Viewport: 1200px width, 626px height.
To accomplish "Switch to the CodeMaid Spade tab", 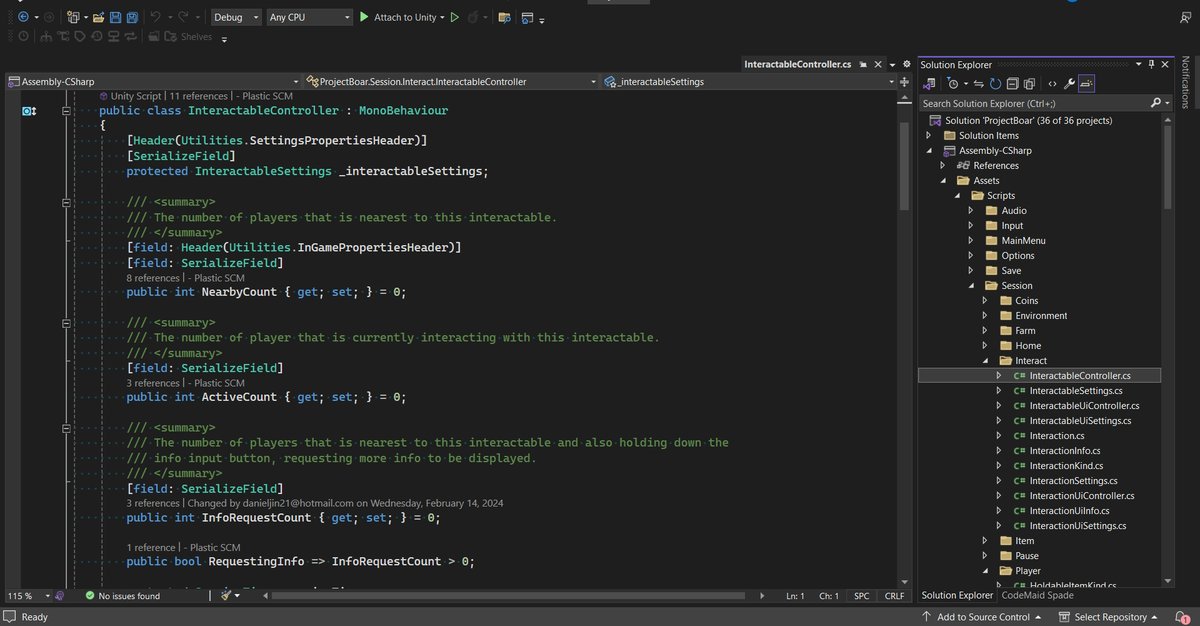I will click(x=1037, y=596).
